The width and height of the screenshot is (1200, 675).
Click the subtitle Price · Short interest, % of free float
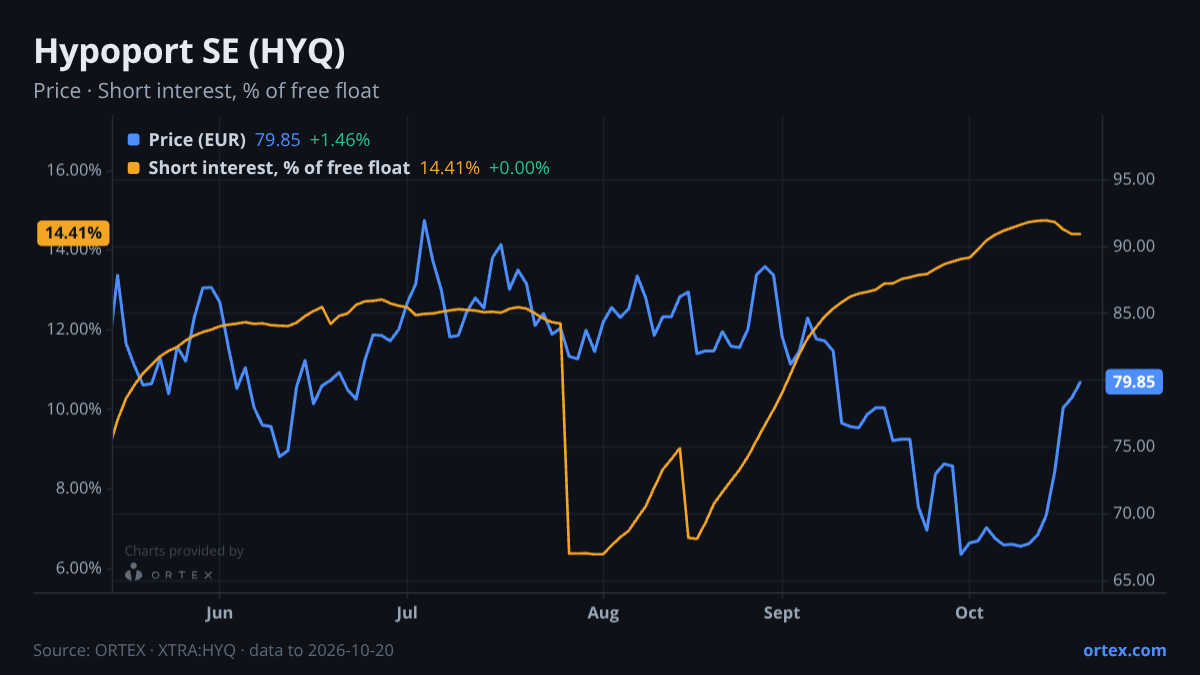click(x=206, y=91)
